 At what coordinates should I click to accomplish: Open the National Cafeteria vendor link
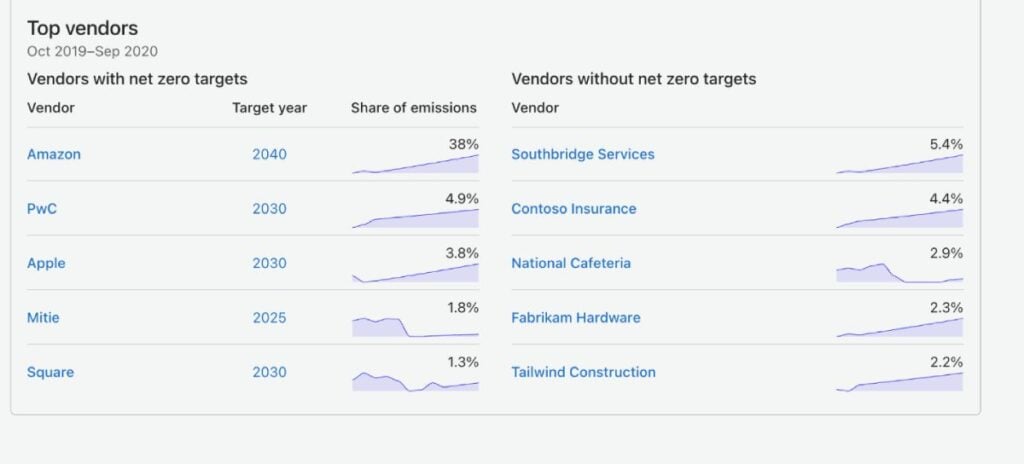(571, 263)
